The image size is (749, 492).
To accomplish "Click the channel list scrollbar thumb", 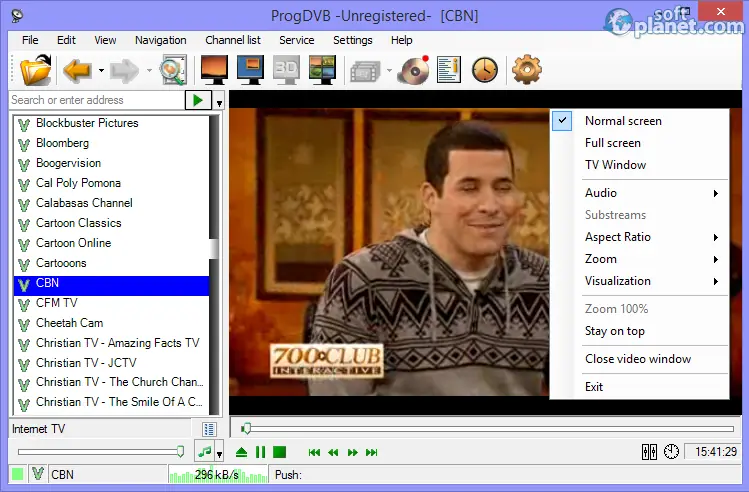I will pos(214,249).
